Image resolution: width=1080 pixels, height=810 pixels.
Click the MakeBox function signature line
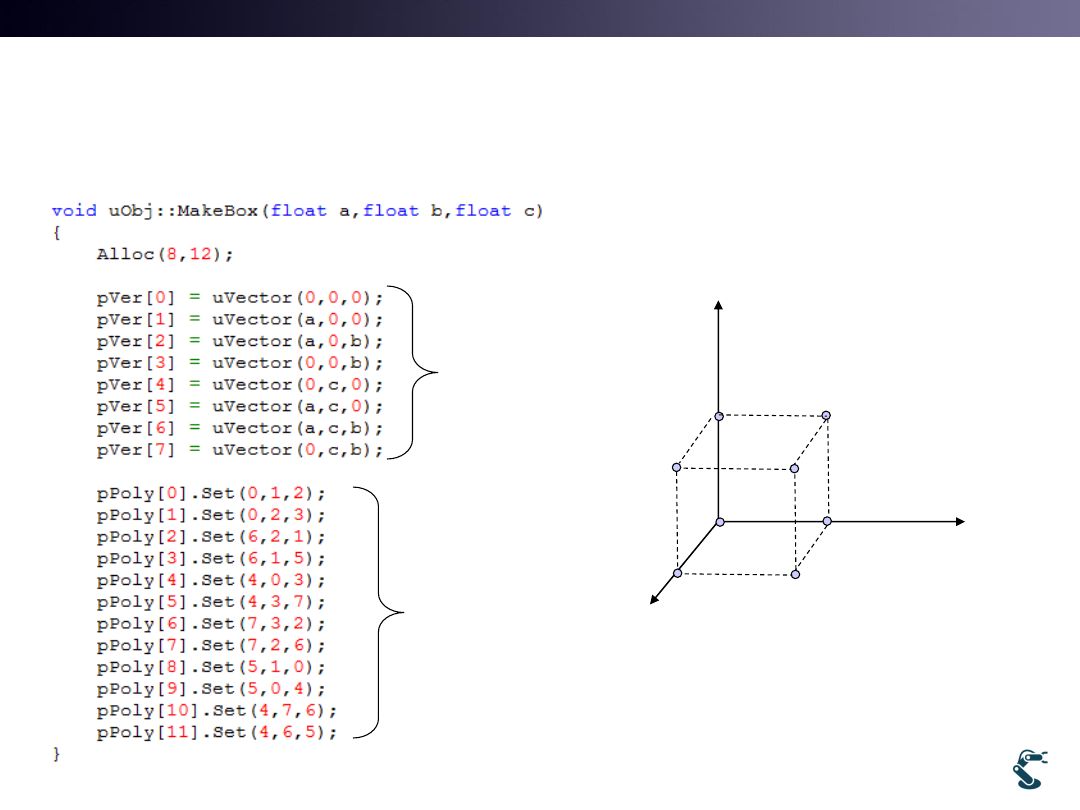coord(297,211)
